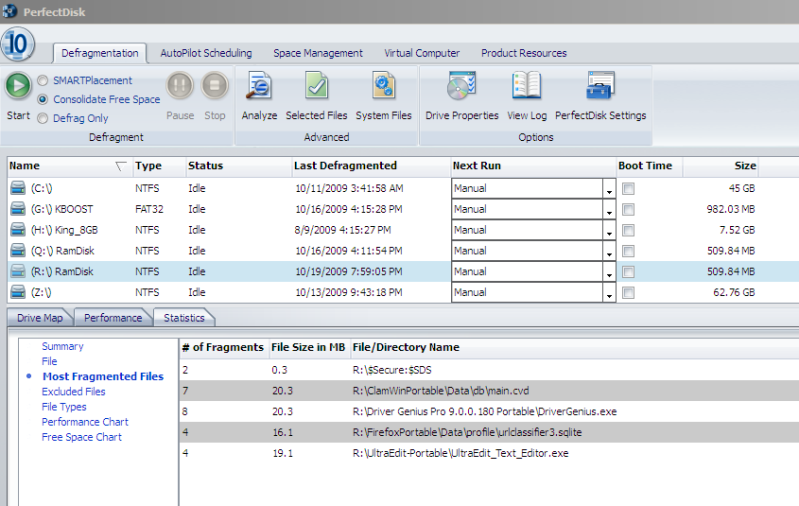
Task: Click the PerfectDisk 10 application orb
Action: click(17, 44)
